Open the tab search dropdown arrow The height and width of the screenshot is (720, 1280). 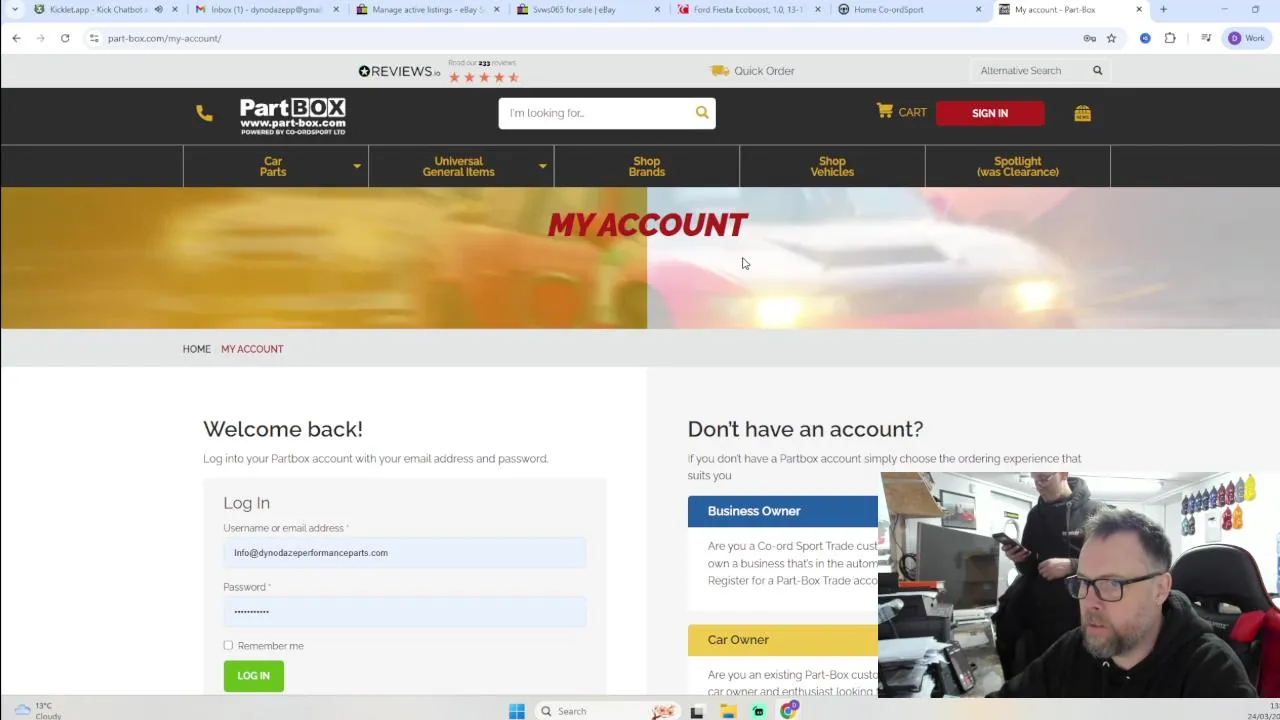tap(14, 9)
